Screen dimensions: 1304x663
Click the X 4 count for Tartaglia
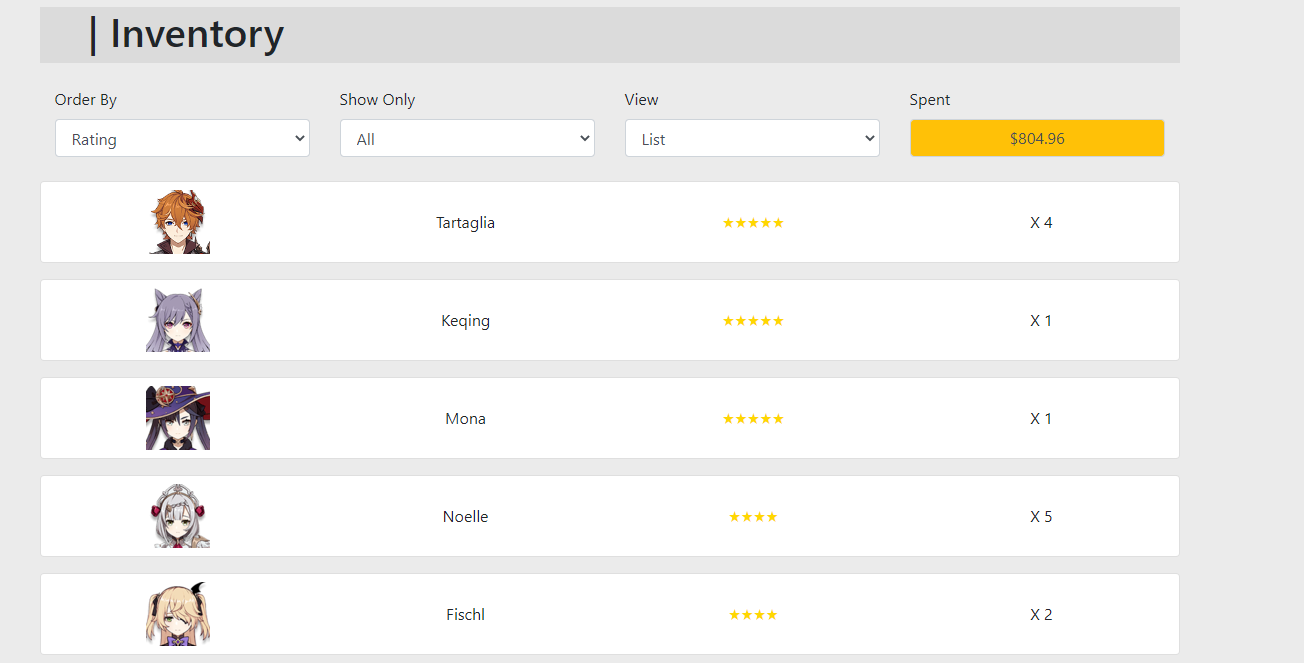[1041, 223]
